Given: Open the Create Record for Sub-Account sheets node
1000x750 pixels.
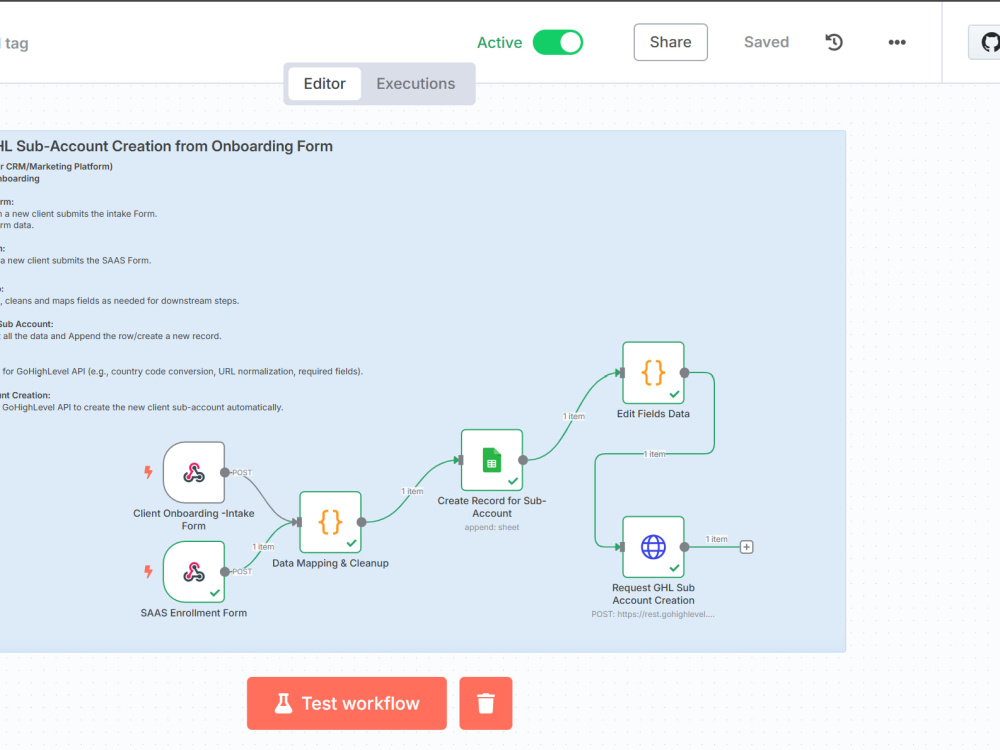Looking at the screenshot, I should tap(492, 460).
